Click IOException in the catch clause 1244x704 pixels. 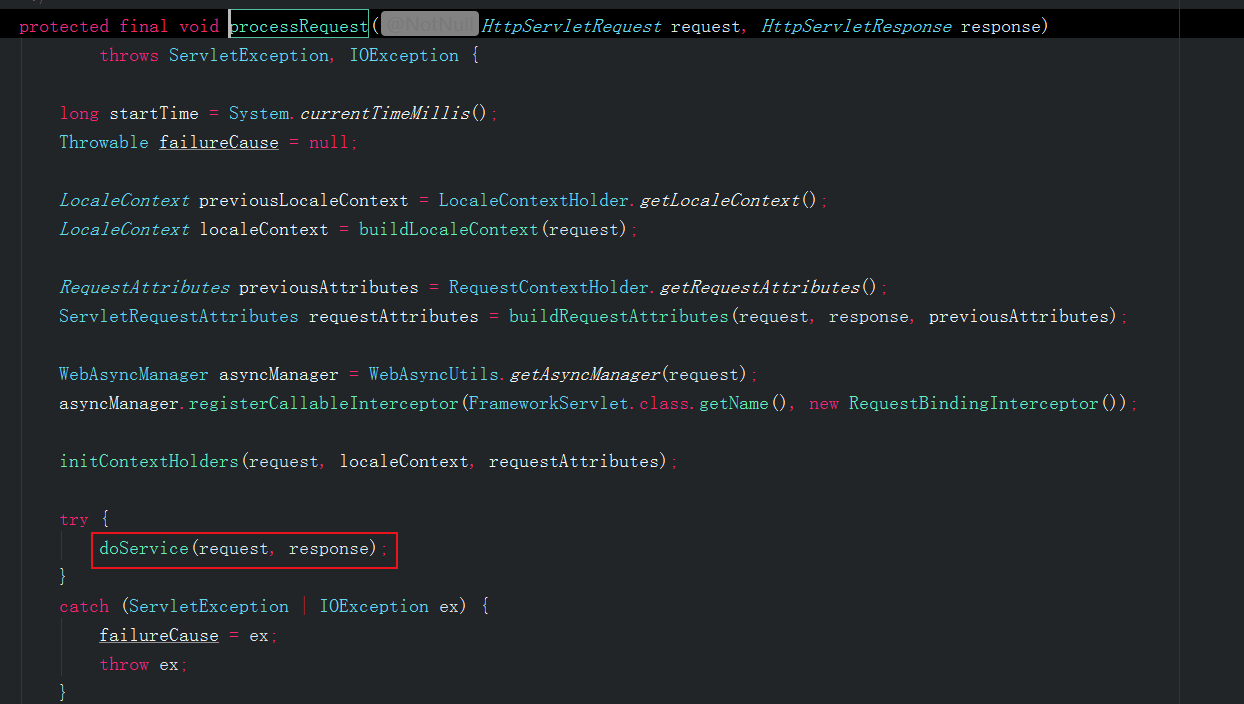coord(373,606)
